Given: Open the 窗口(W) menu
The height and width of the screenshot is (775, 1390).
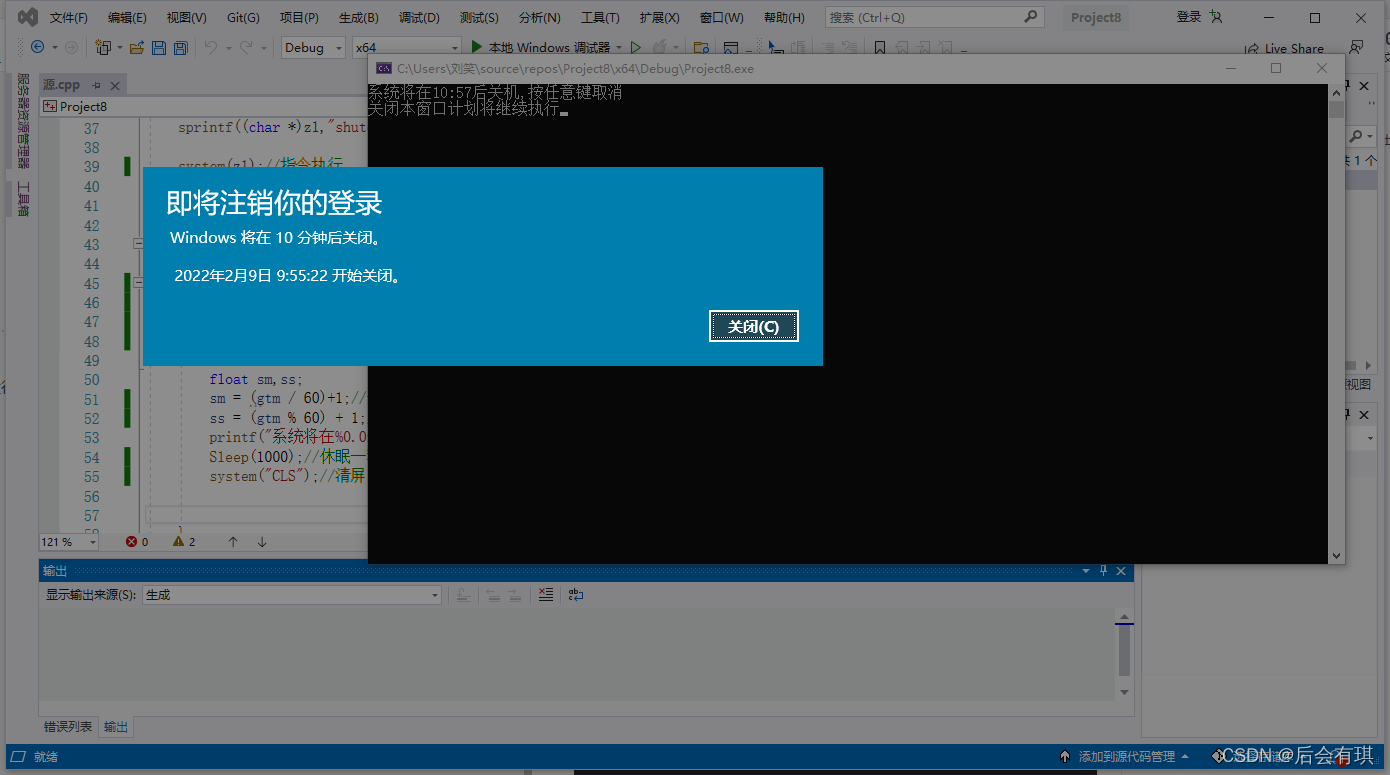Looking at the screenshot, I should (x=721, y=18).
